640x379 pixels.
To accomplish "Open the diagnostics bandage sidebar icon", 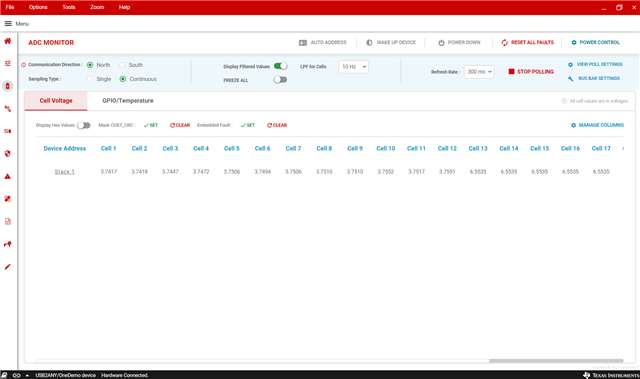I will coord(8,199).
